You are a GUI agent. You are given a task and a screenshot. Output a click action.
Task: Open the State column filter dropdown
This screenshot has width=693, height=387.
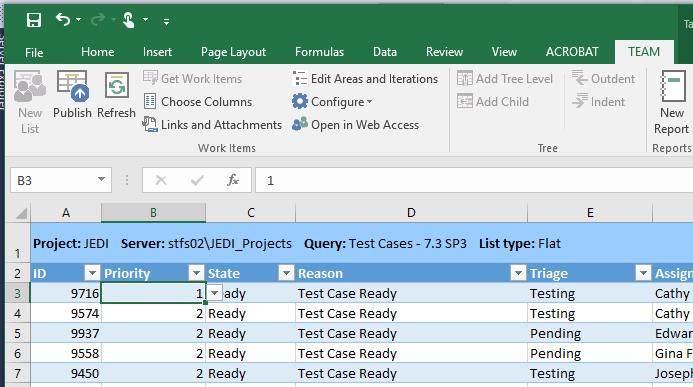coord(286,273)
